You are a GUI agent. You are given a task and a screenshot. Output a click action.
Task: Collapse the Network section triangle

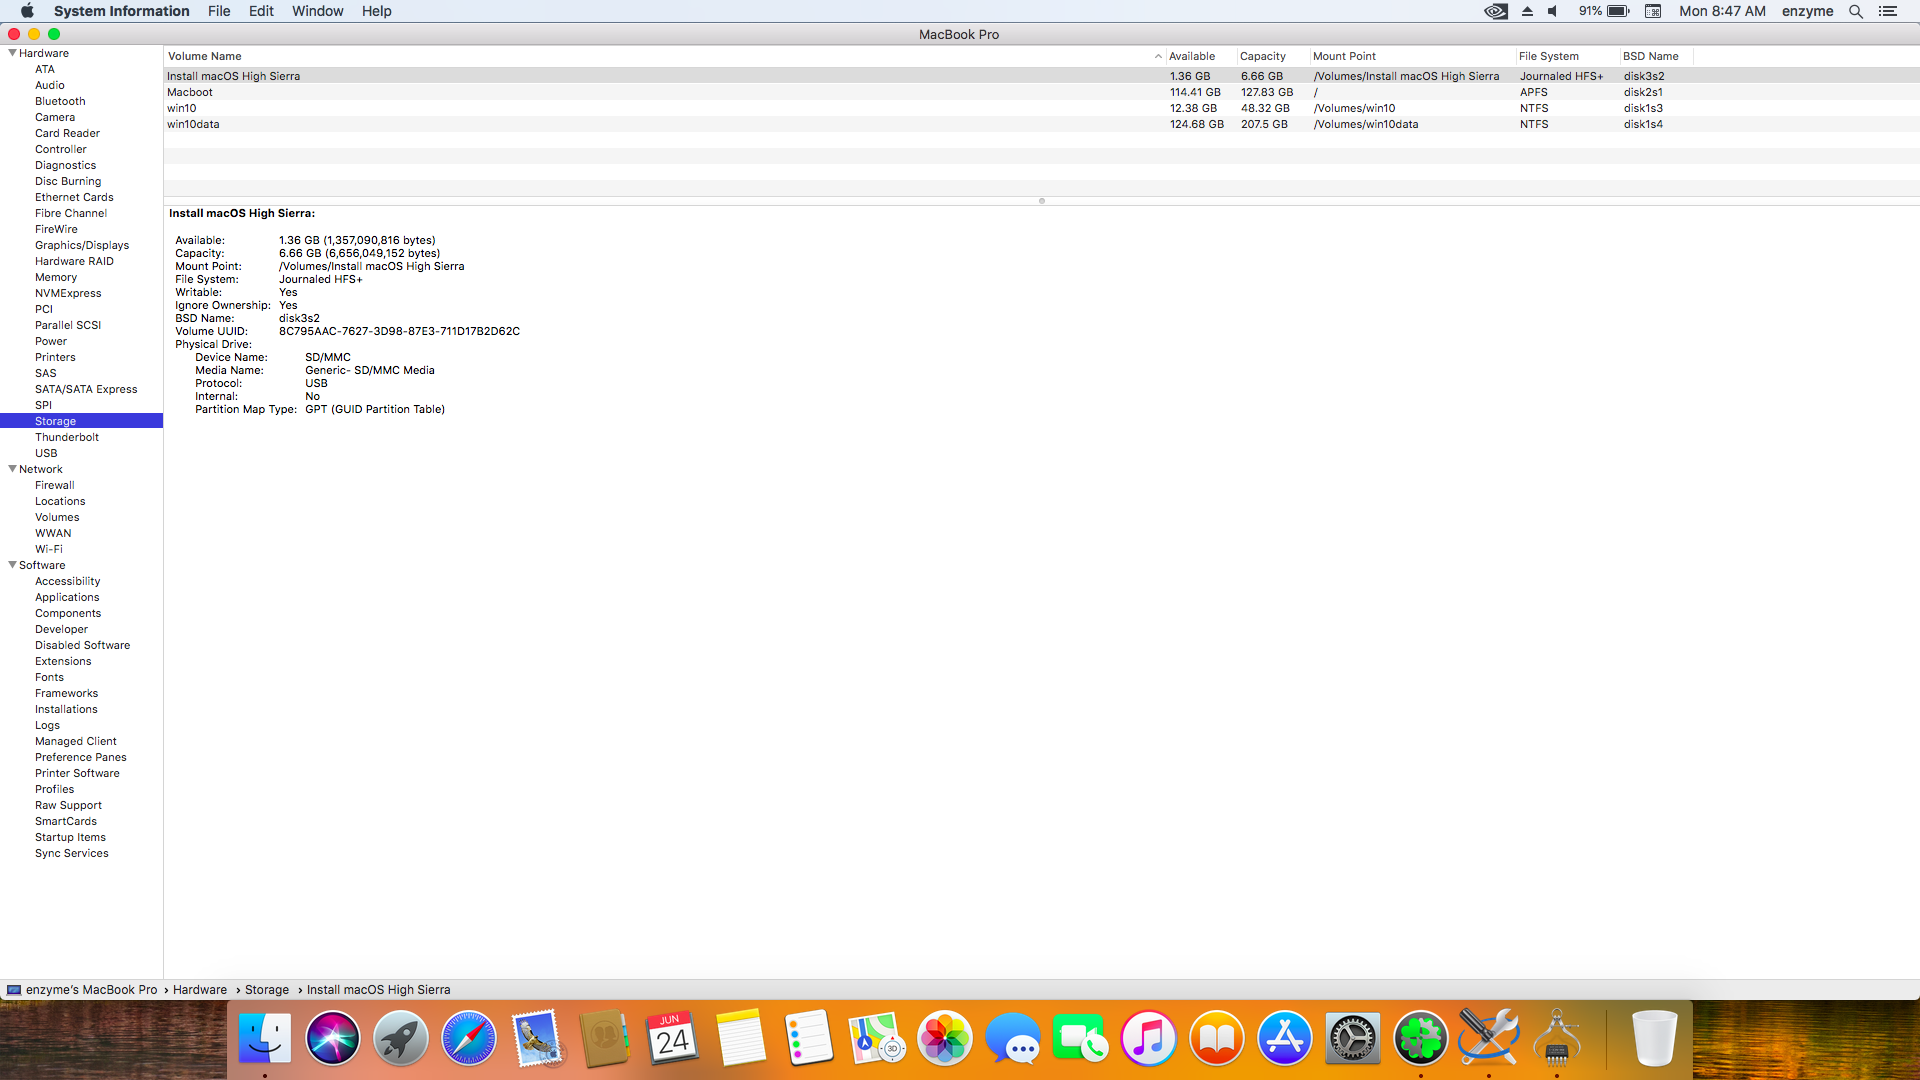[12, 469]
